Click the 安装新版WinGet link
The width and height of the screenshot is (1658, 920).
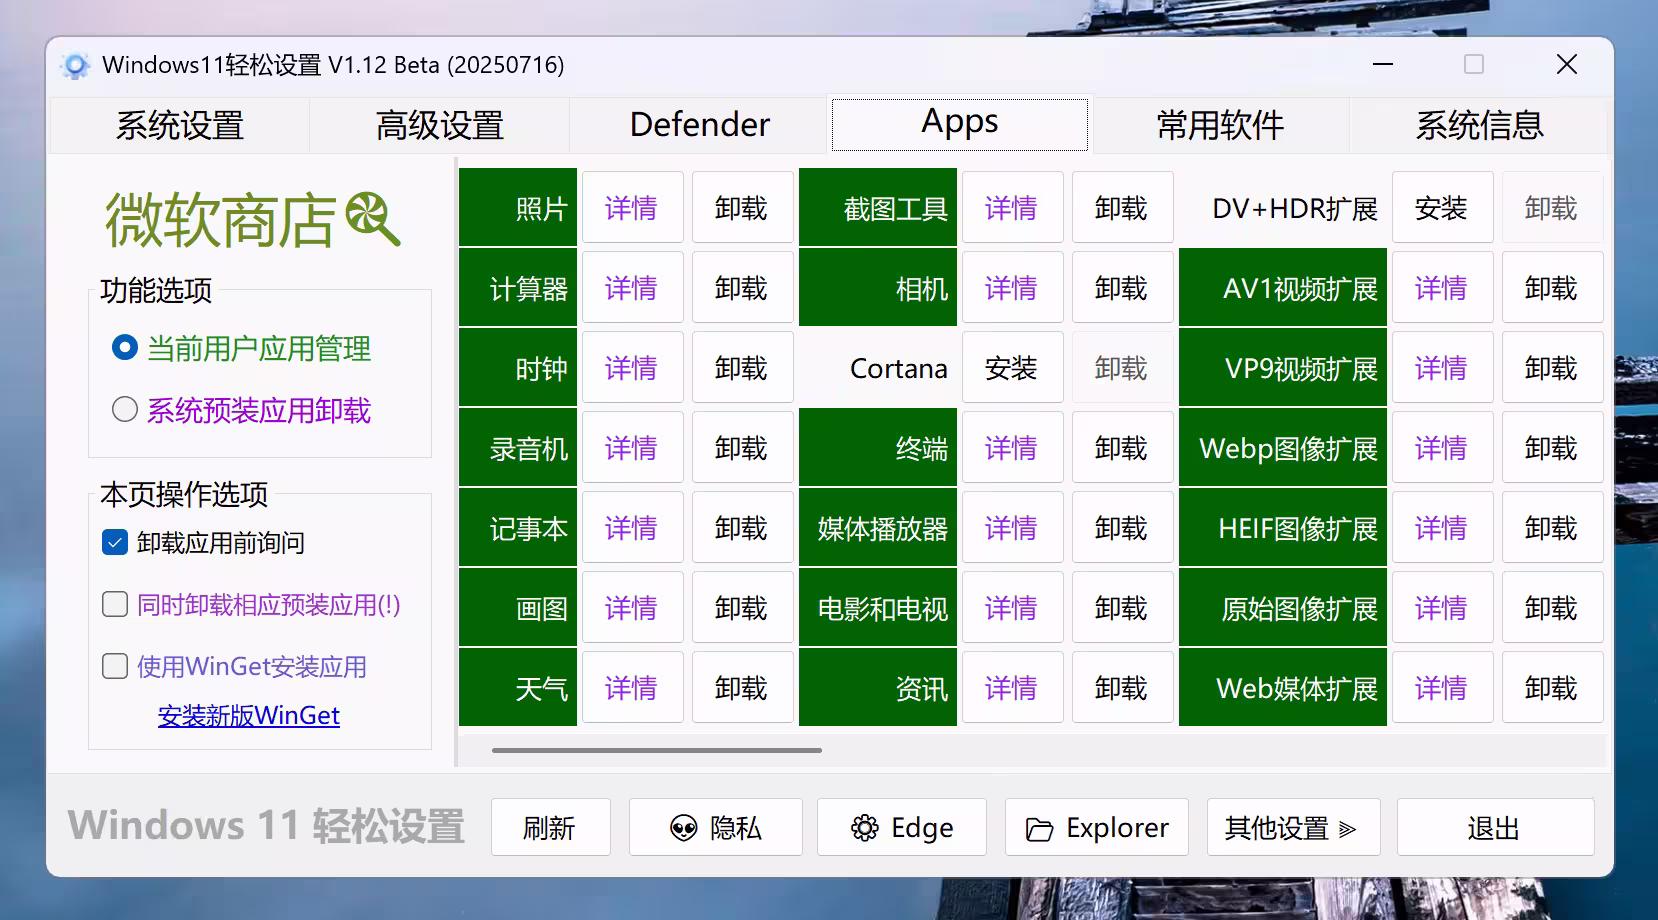[248, 716]
